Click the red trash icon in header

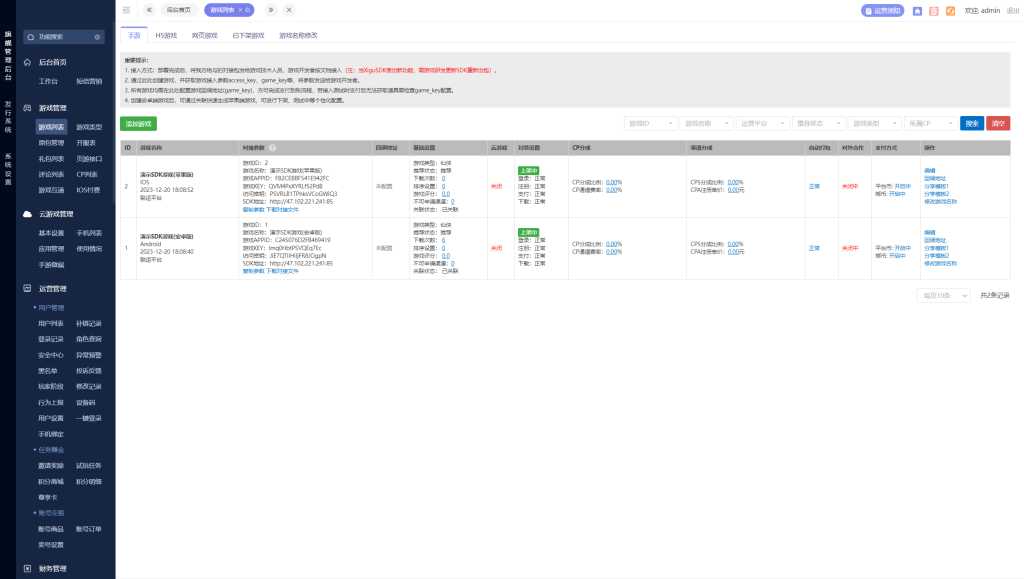(x=933, y=11)
